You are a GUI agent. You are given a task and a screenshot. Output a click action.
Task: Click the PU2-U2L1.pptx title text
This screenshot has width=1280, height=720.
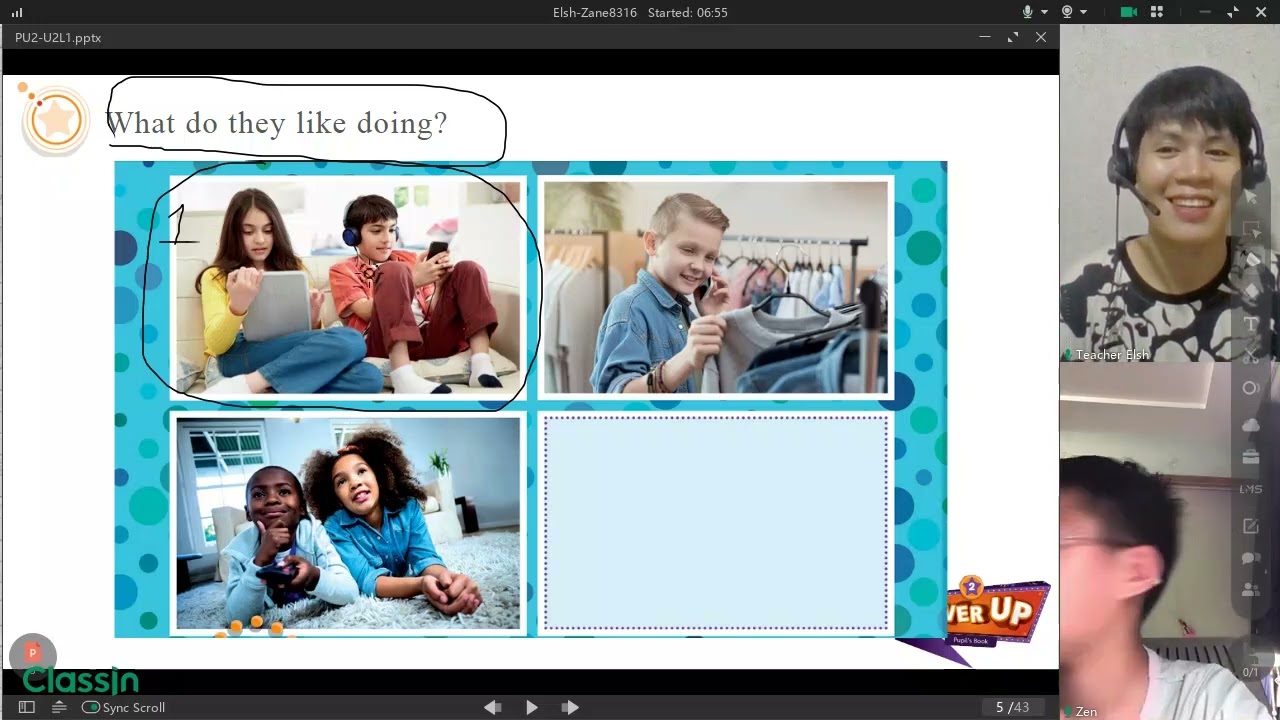coord(58,37)
